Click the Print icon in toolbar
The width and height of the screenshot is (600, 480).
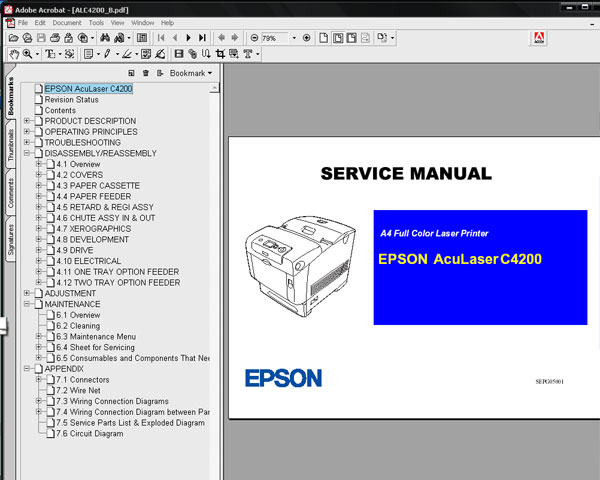coord(55,38)
